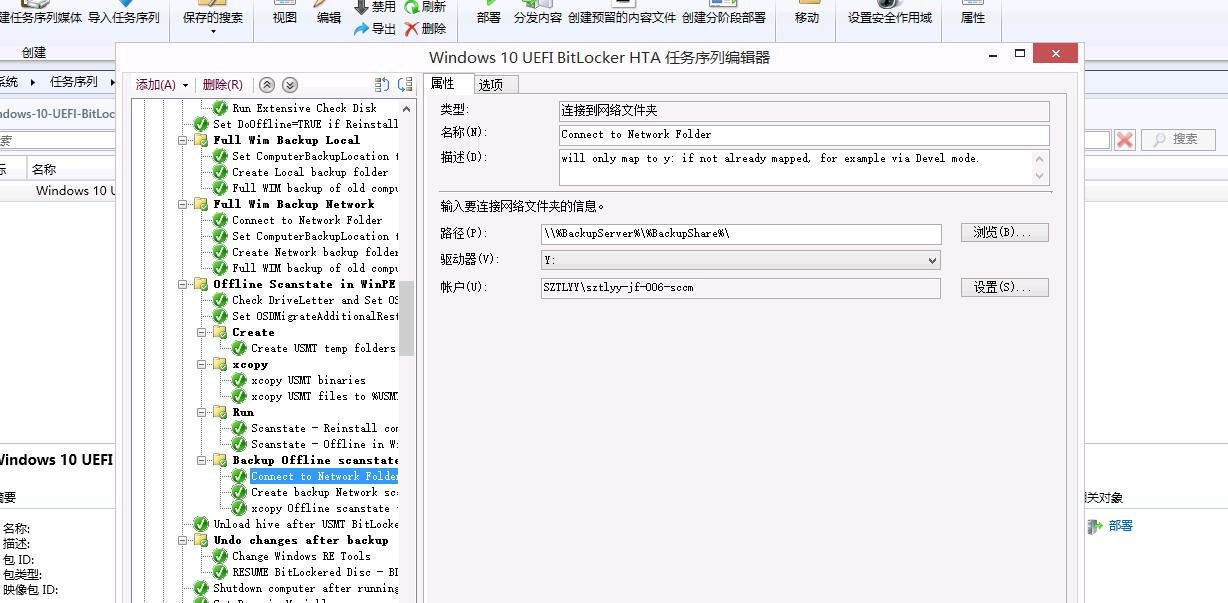Open the 保存的搜索 saved searches dropdown
This screenshot has width=1228, height=603.
pos(213,20)
